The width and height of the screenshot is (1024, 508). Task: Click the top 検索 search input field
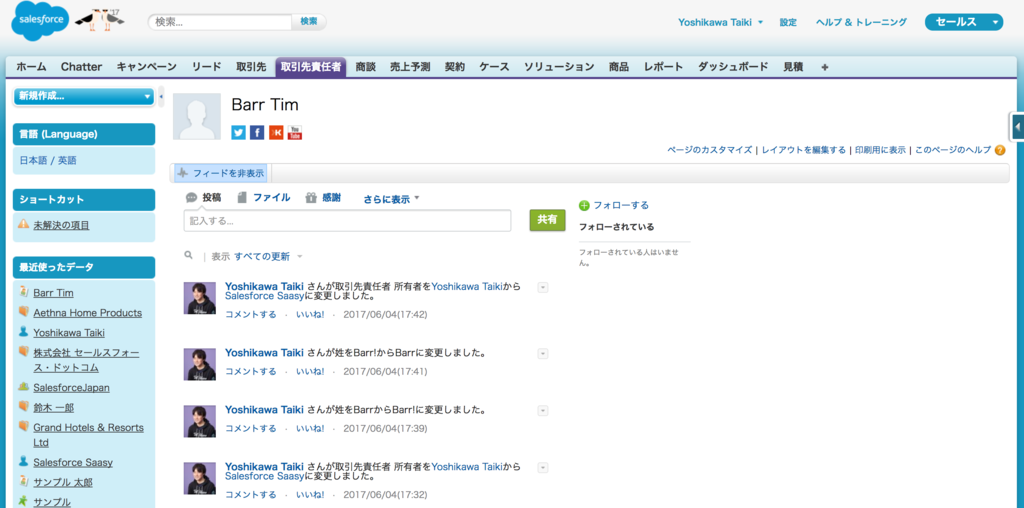220,22
